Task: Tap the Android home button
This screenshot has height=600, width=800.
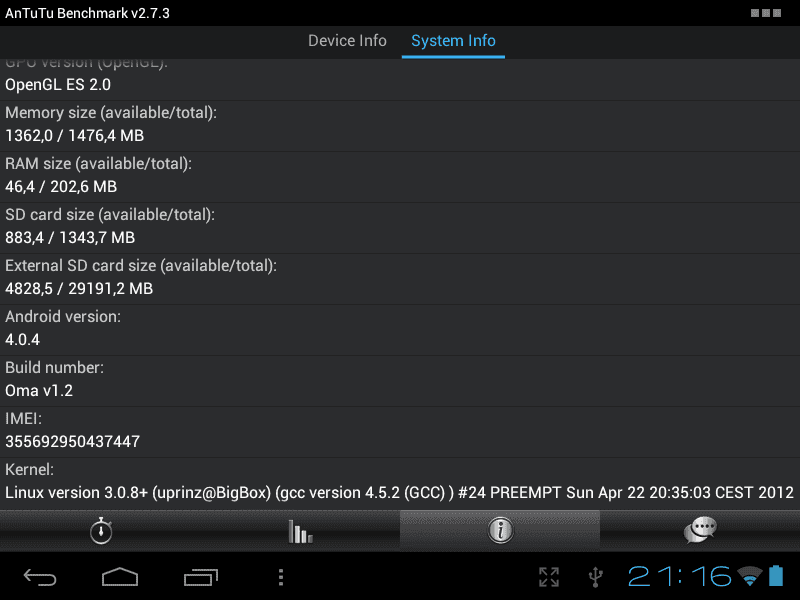Action: click(120, 577)
